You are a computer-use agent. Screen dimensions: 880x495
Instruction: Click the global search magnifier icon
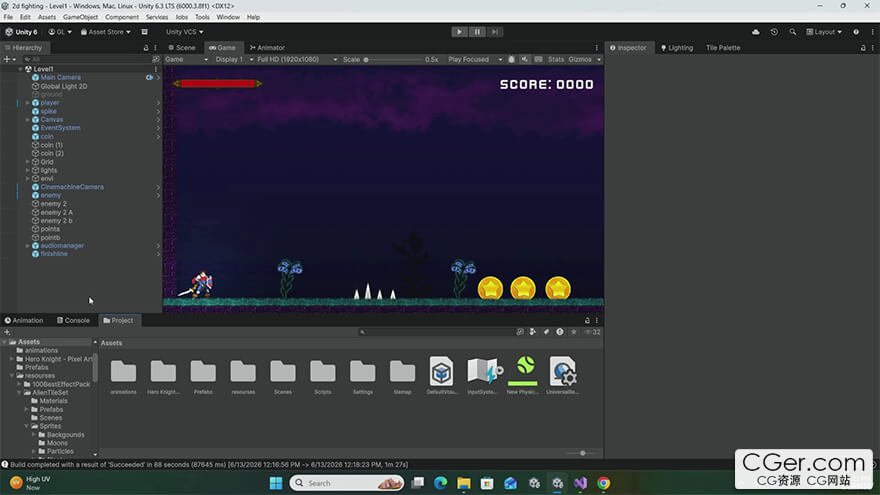coord(792,32)
